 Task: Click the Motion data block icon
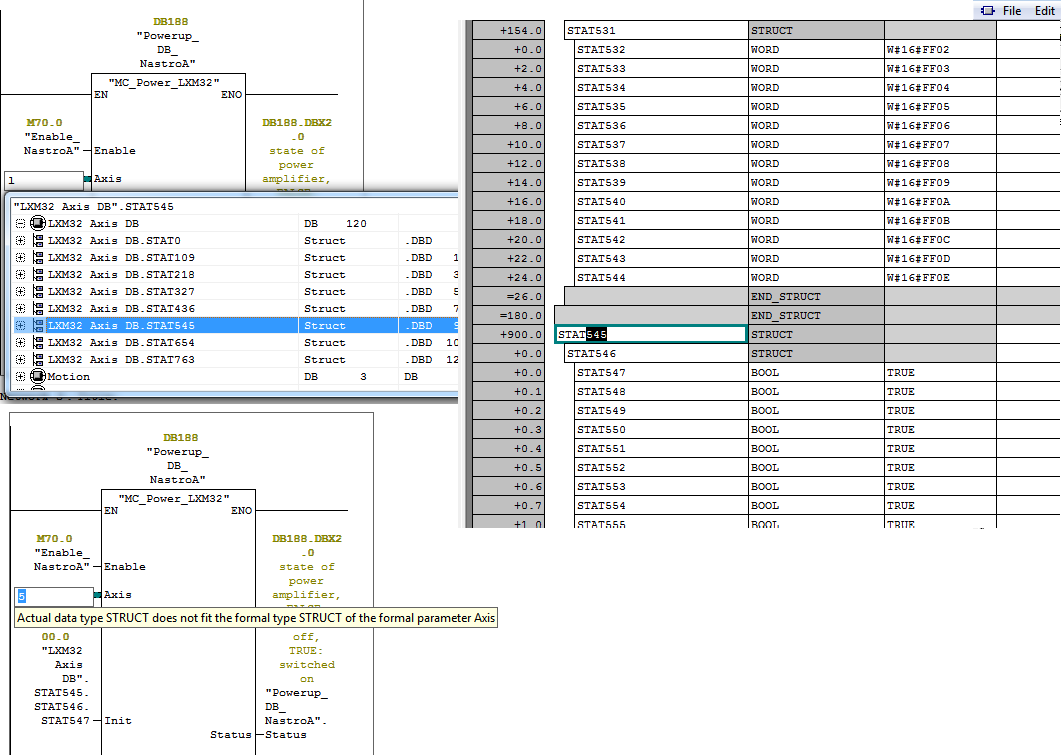pos(38,376)
